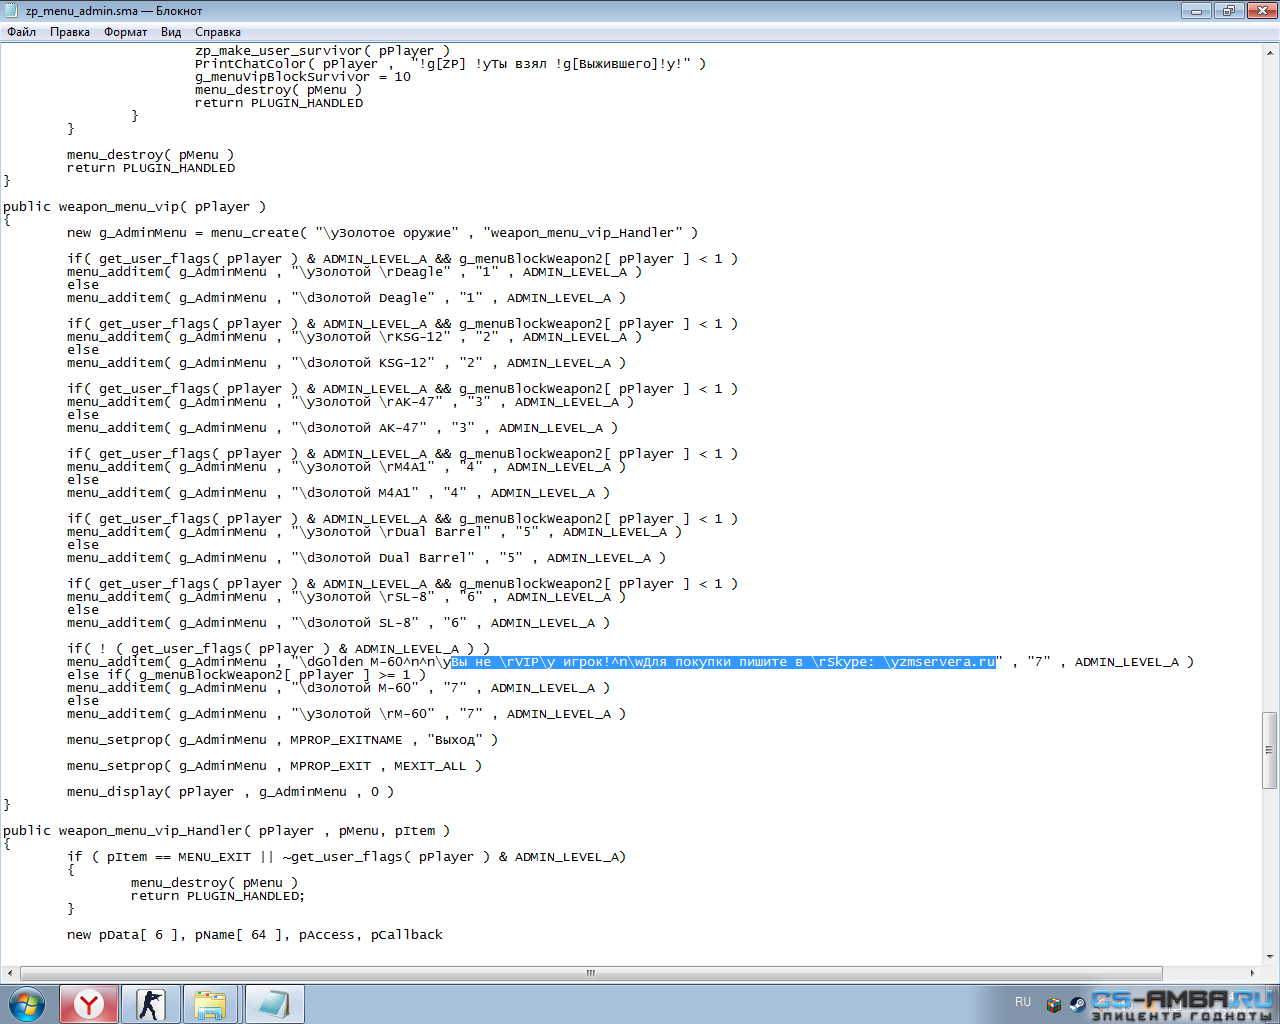Viewport: 1280px width, 1024px height.
Task: Launch Yandex Browser from the taskbar
Action: coord(89,1004)
